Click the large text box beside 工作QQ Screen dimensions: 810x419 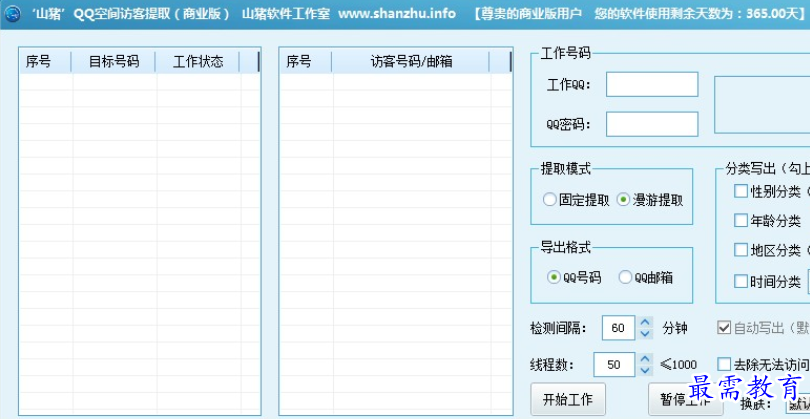[762, 105]
